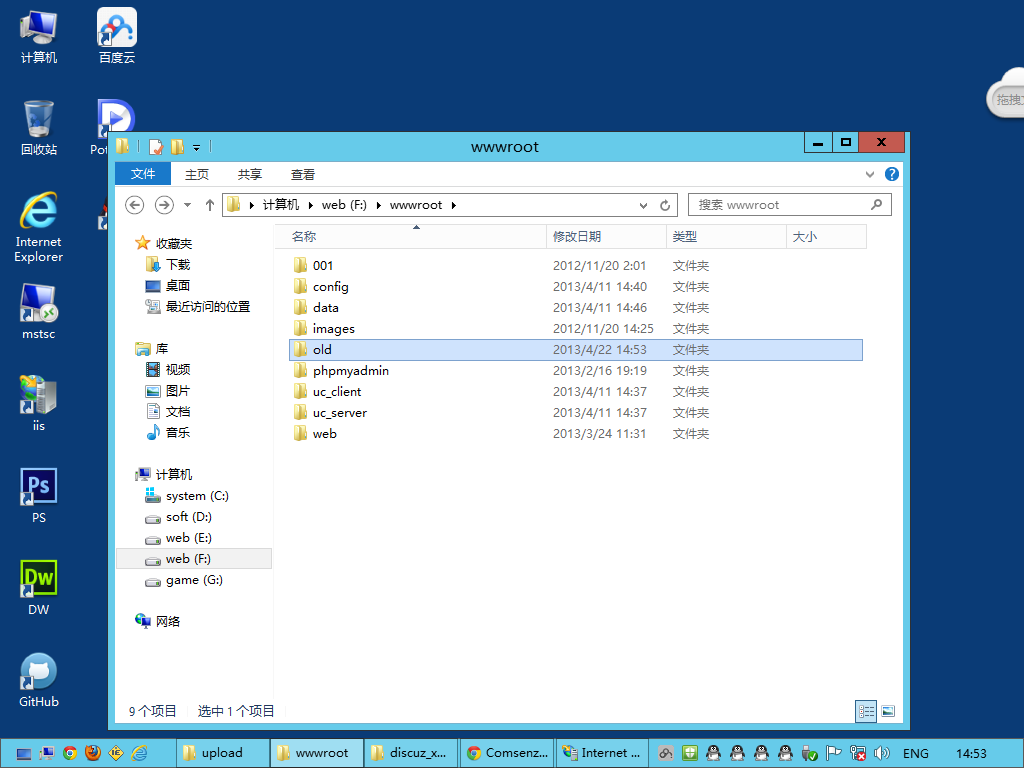This screenshot has width=1024, height=768.
Task: Select the phpmyadmin folder
Action: [x=576, y=371]
